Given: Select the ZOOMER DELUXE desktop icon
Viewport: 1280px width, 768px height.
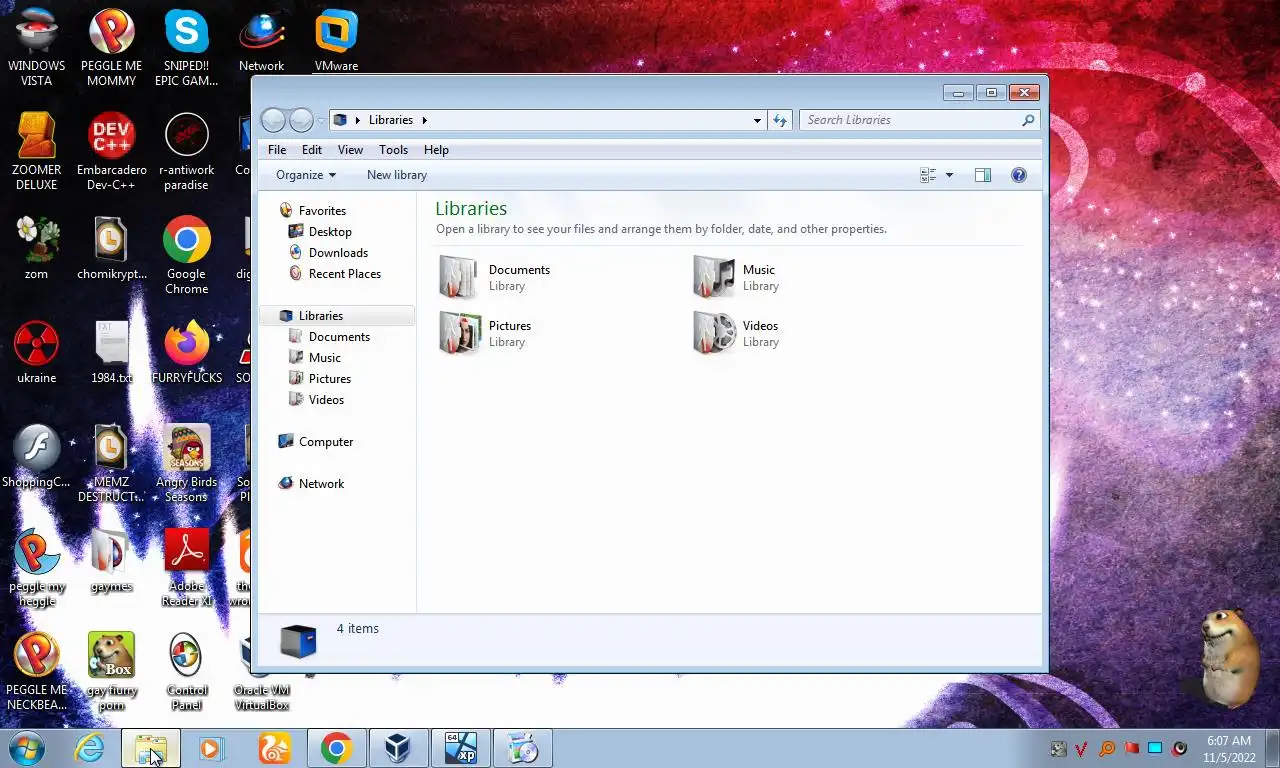Looking at the screenshot, I should point(37,151).
